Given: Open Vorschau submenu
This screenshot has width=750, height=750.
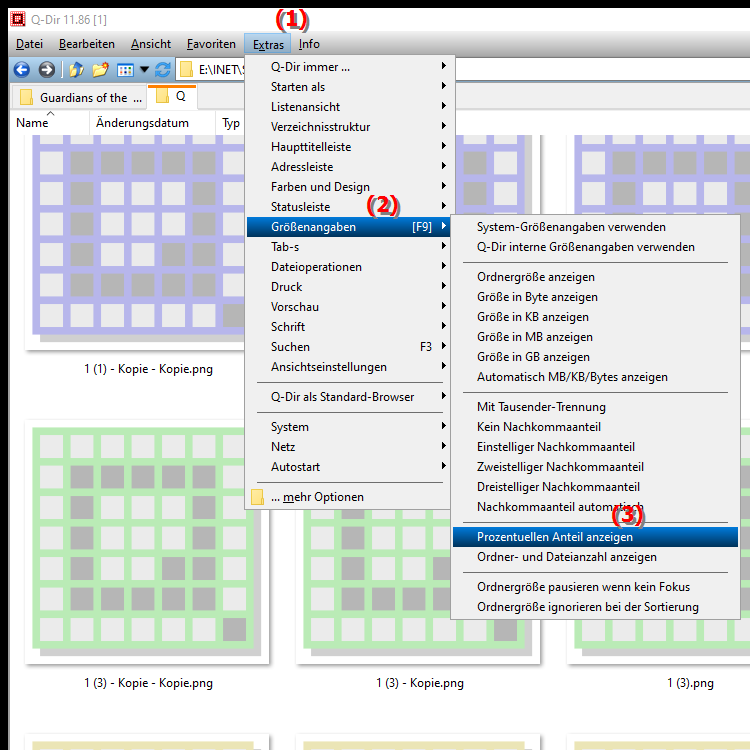Looking at the screenshot, I should (x=348, y=307).
